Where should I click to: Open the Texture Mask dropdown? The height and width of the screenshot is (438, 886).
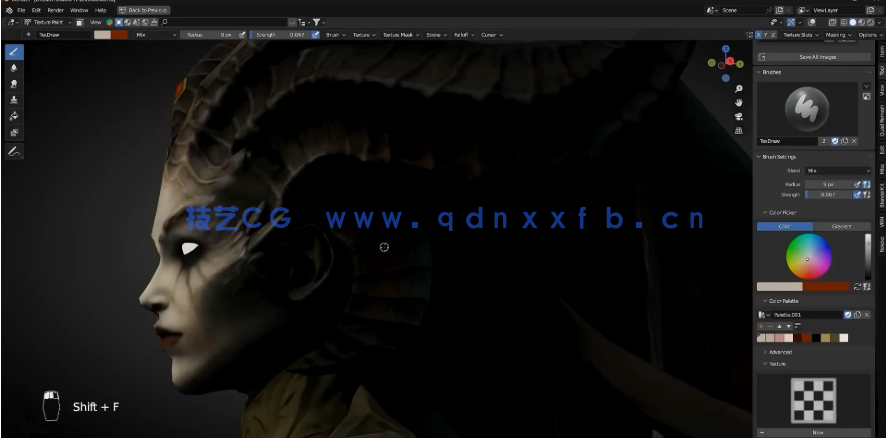[x=401, y=35]
